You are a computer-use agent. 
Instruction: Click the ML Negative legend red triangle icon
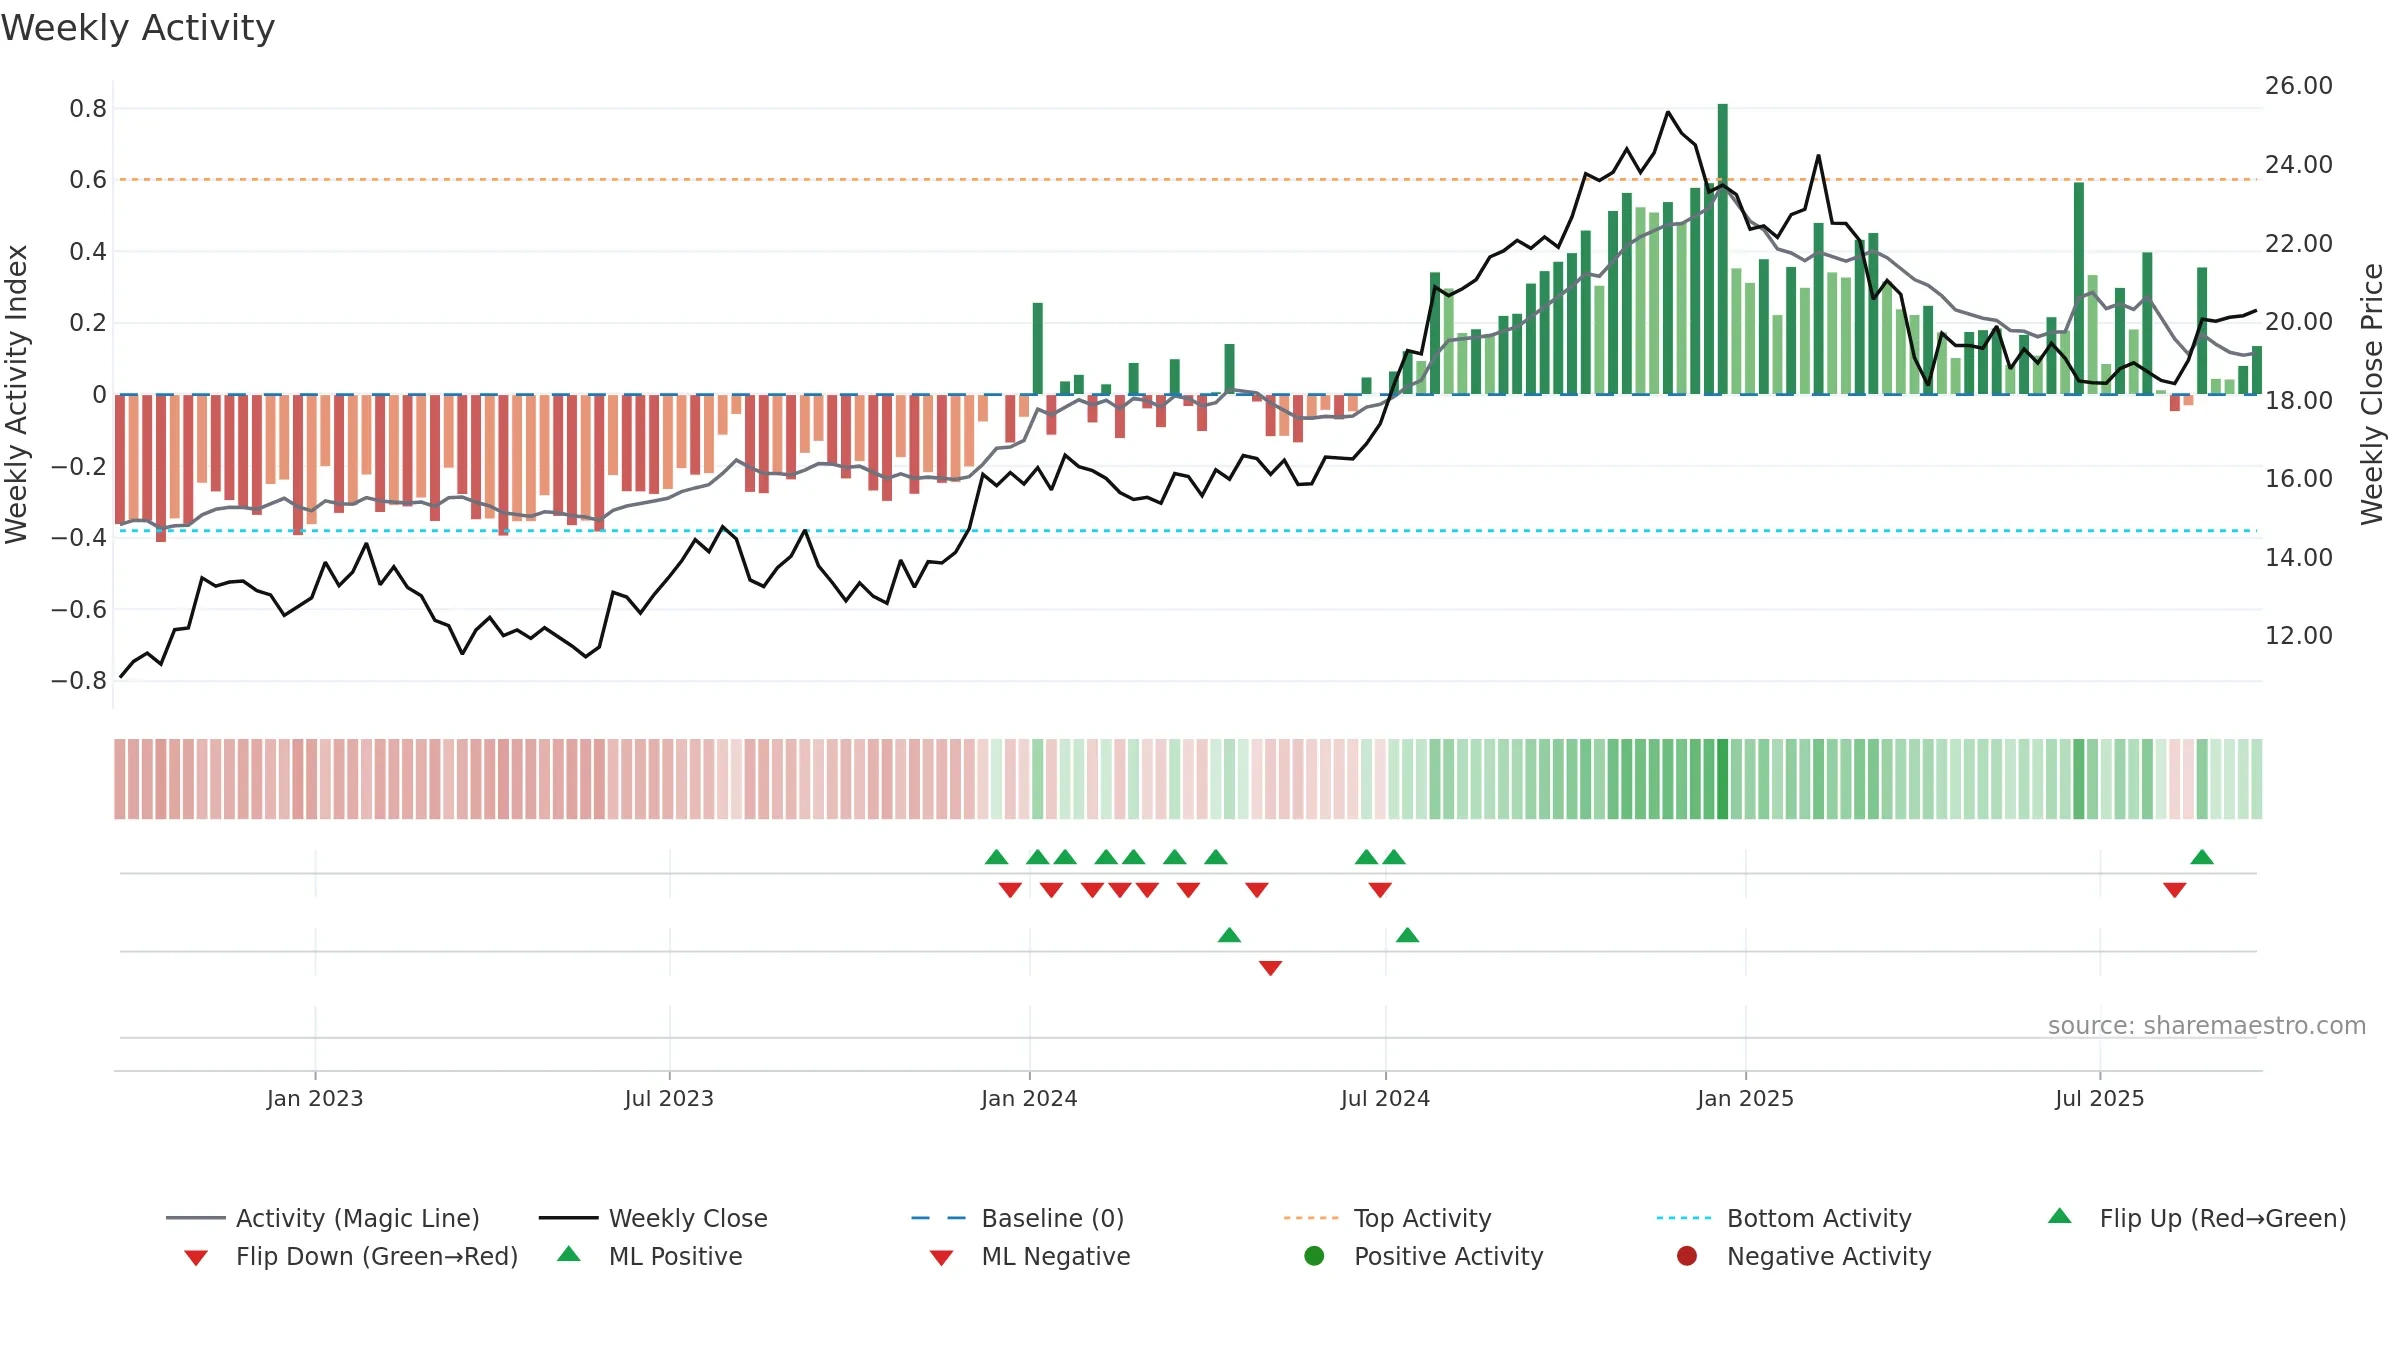[942, 1258]
